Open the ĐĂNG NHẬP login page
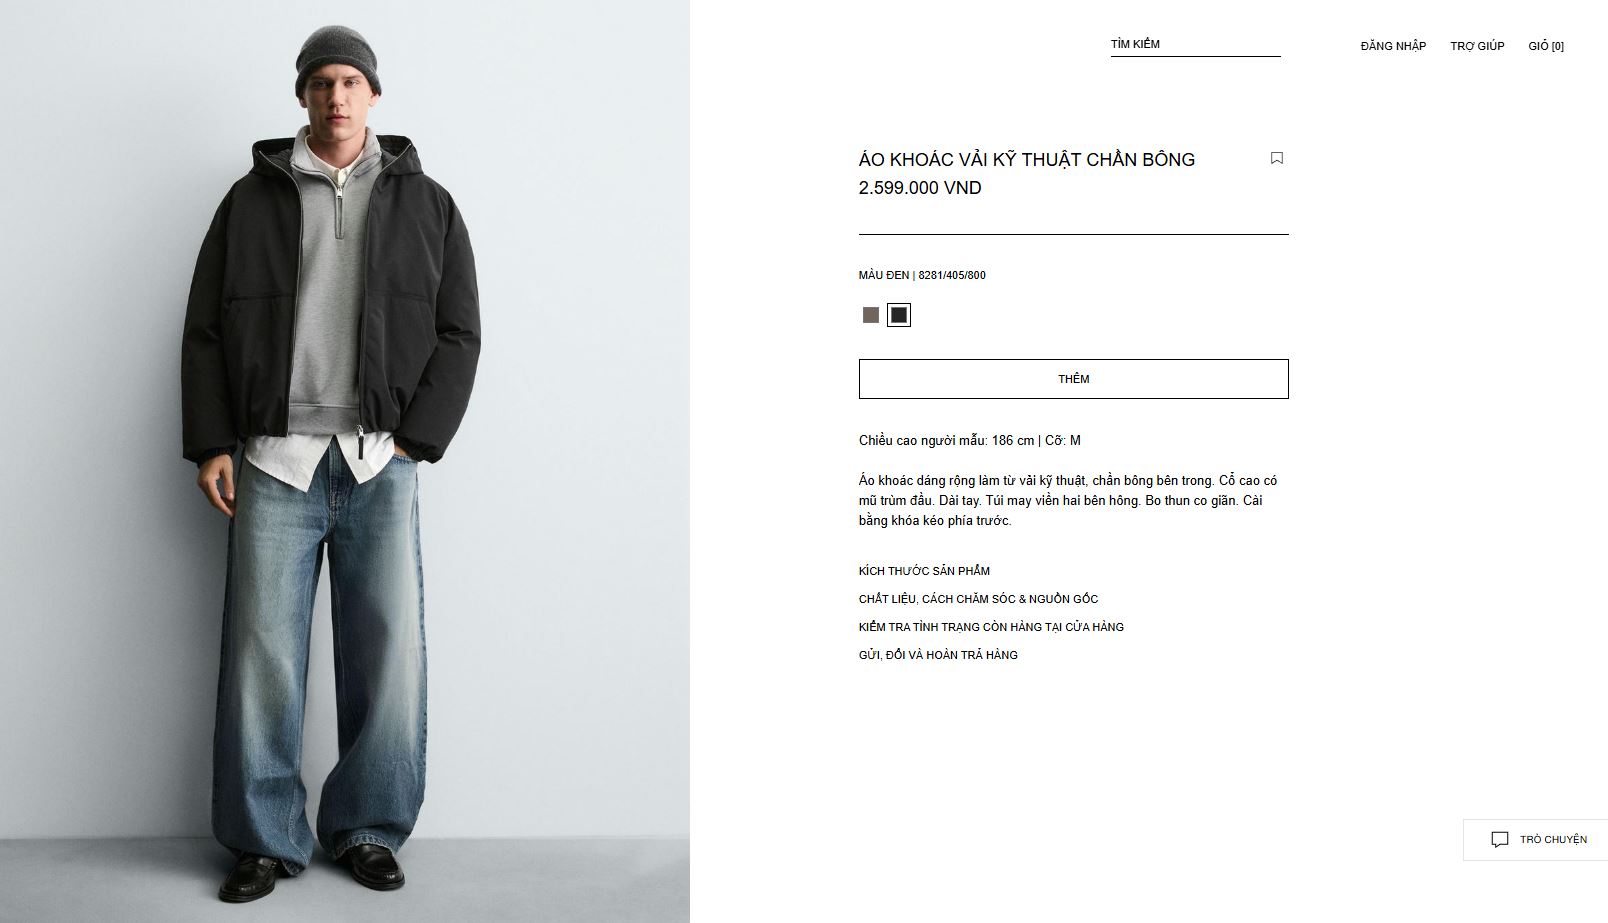The image size is (1608, 923). coord(1393,46)
